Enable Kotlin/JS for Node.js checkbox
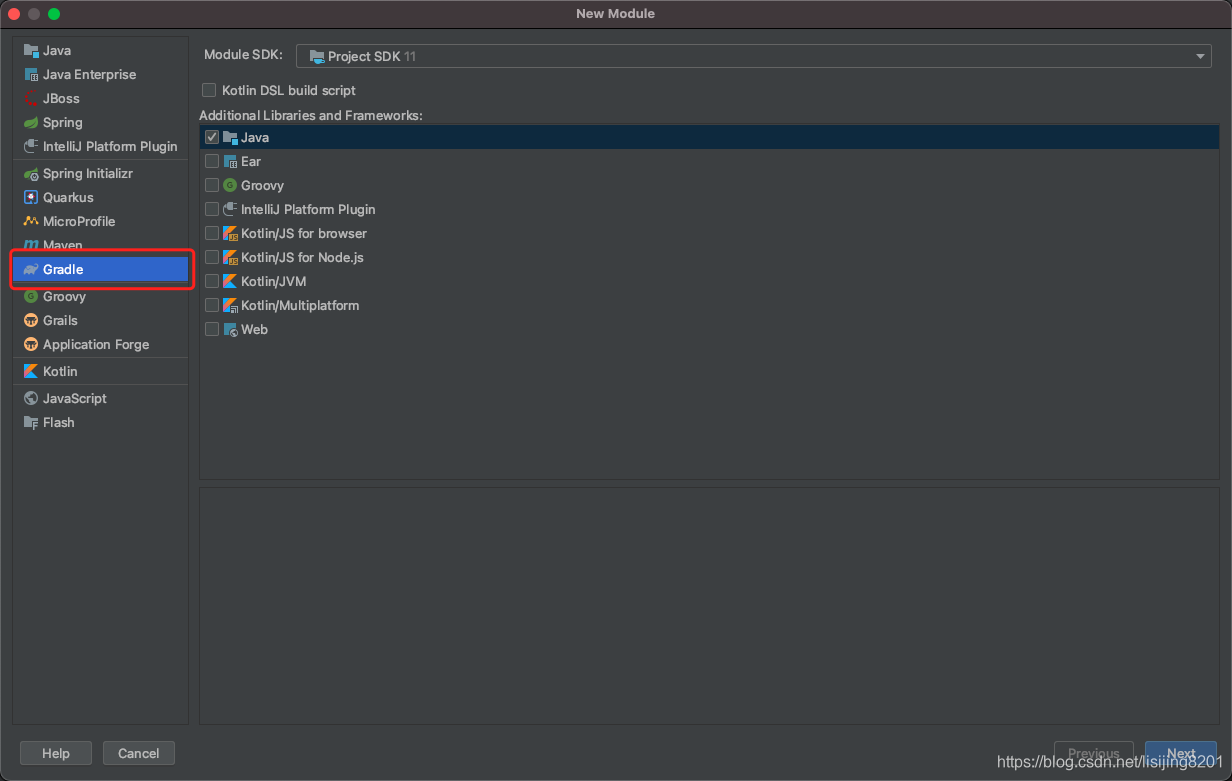The width and height of the screenshot is (1232, 781). [x=212, y=257]
